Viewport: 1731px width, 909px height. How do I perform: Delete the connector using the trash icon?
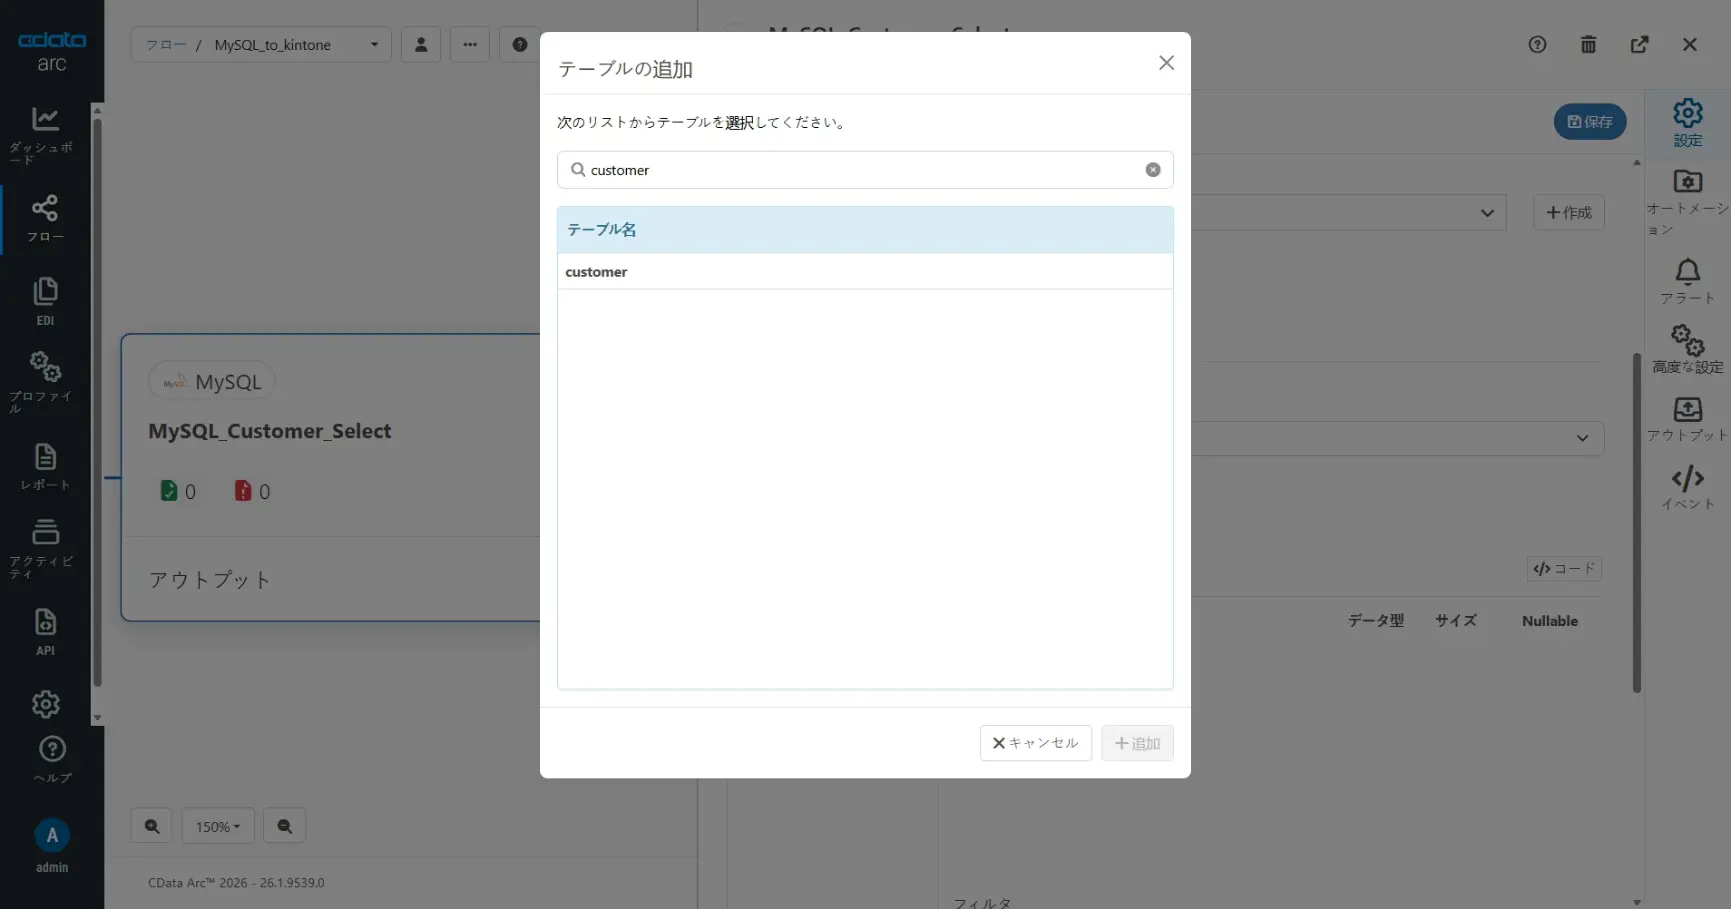pyautogui.click(x=1589, y=44)
